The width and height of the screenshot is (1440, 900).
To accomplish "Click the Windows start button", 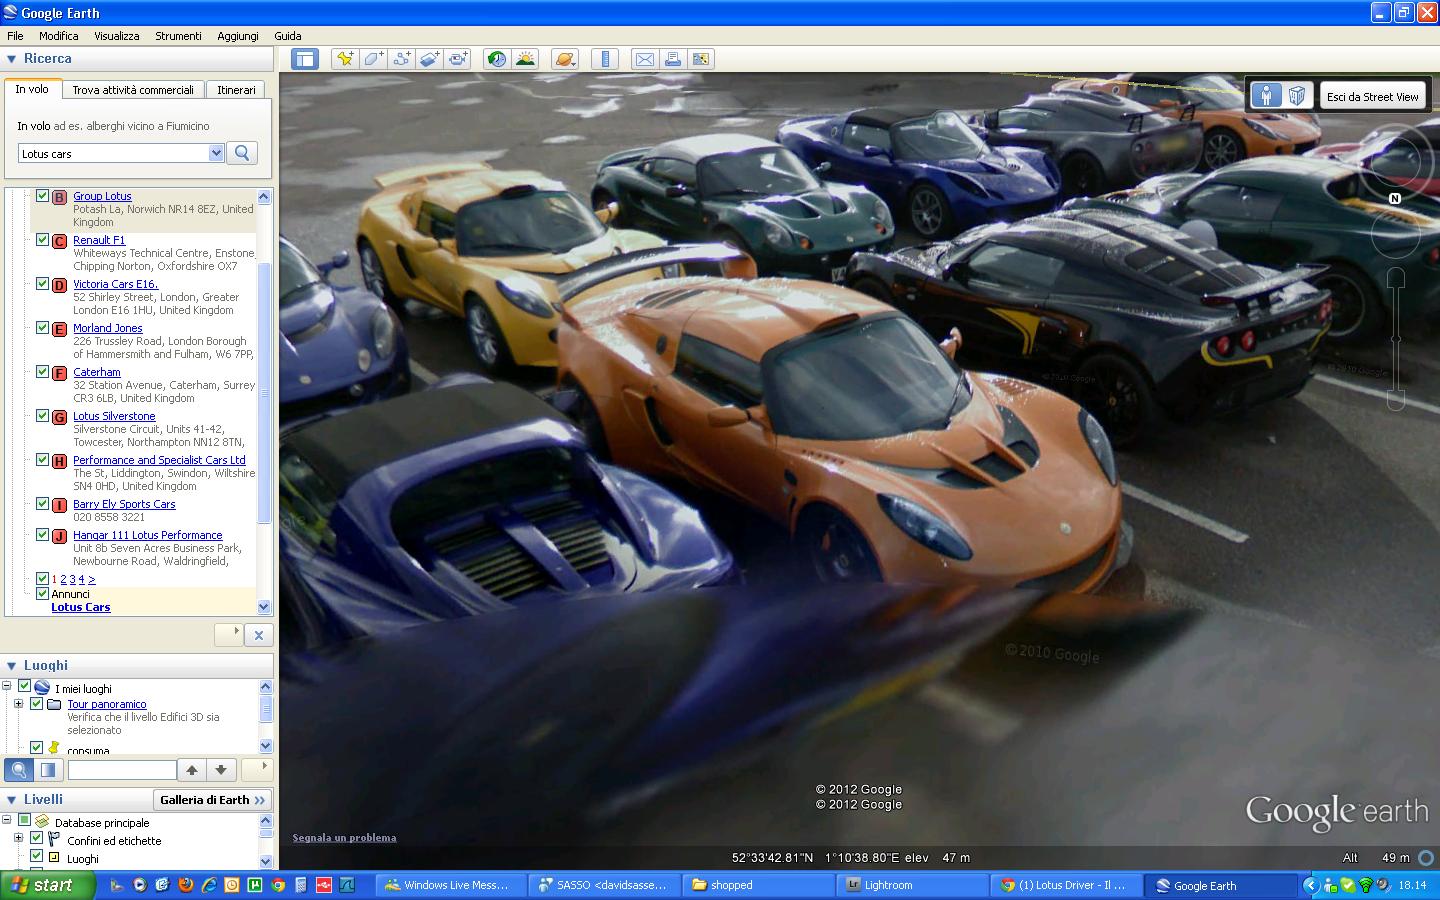I will 47,885.
